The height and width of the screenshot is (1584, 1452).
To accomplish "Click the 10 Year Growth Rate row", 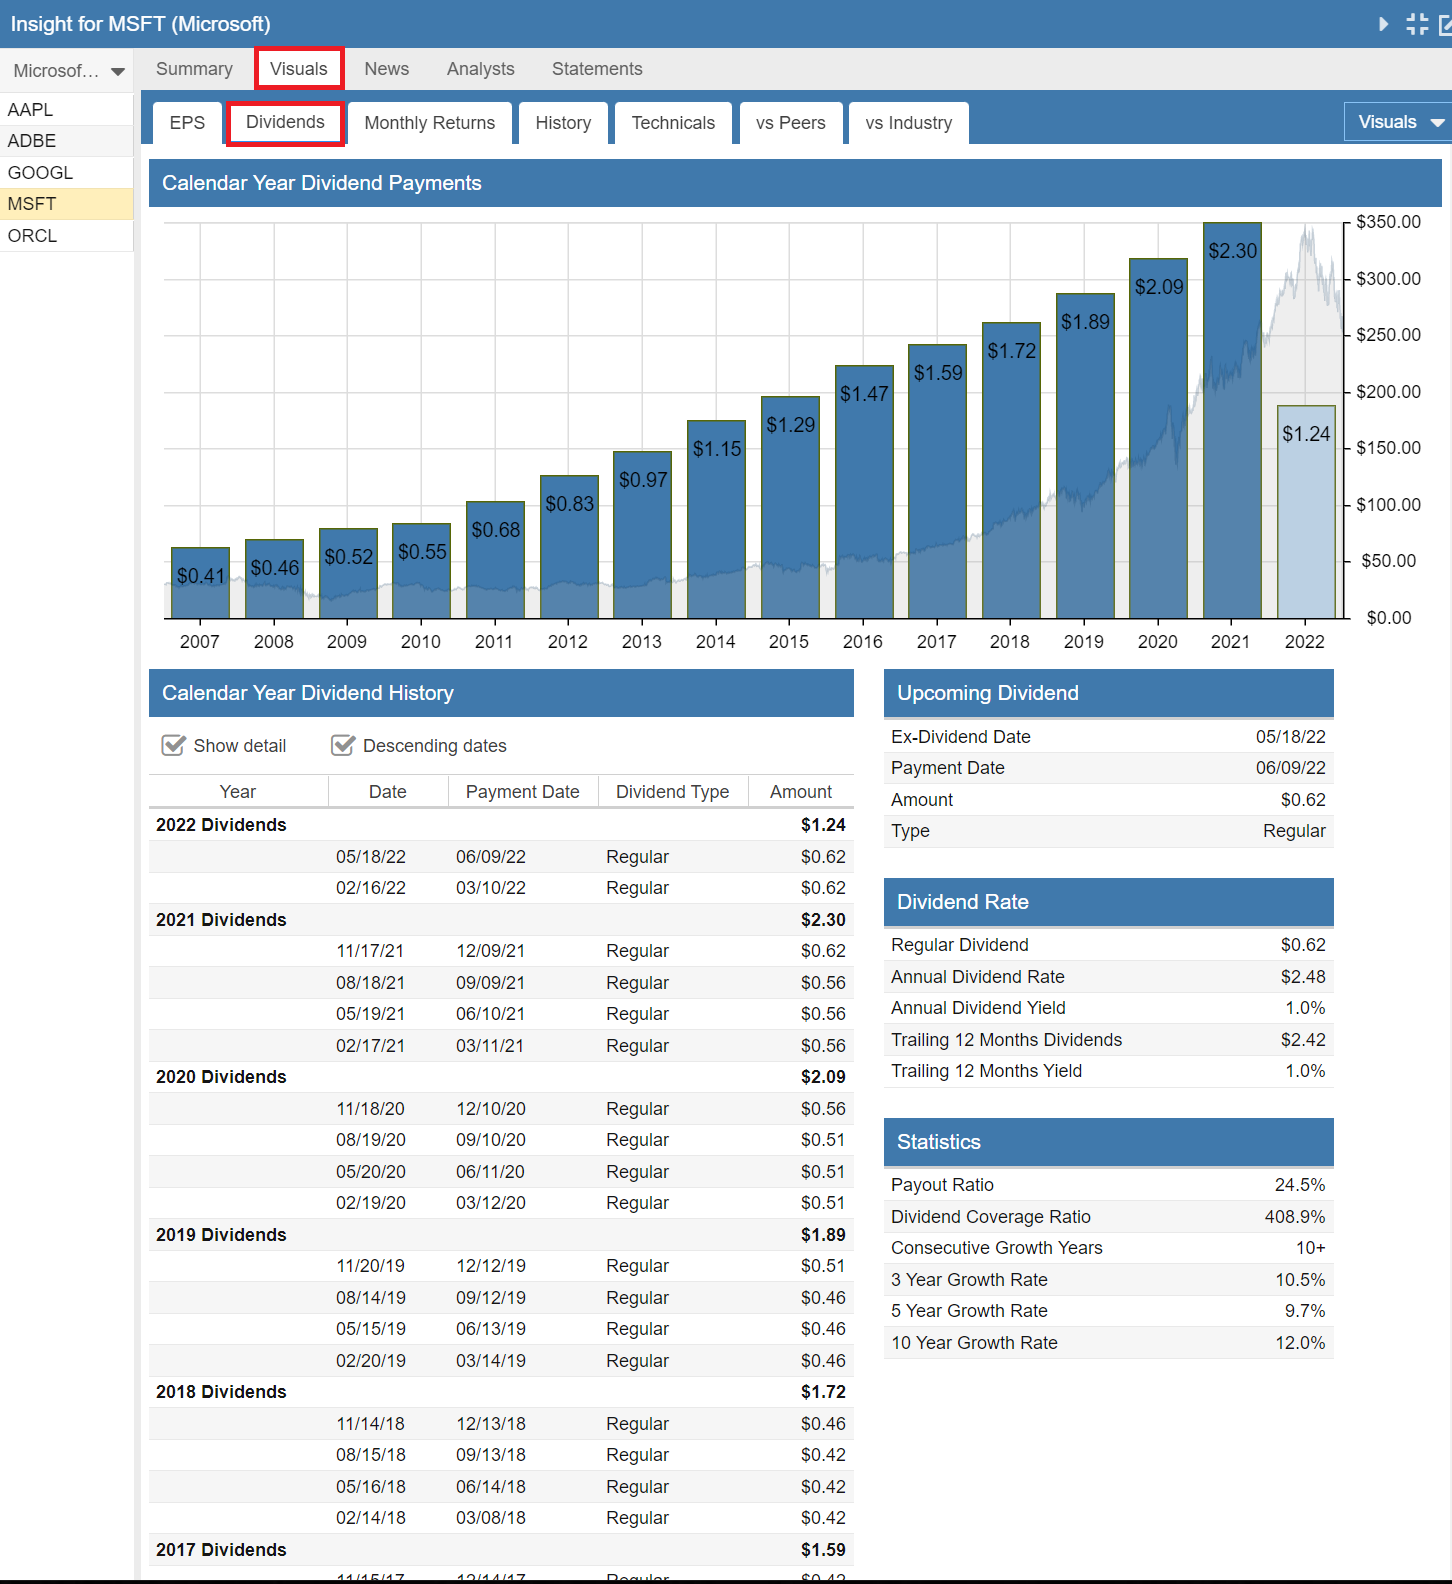I will tap(1109, 1343).
